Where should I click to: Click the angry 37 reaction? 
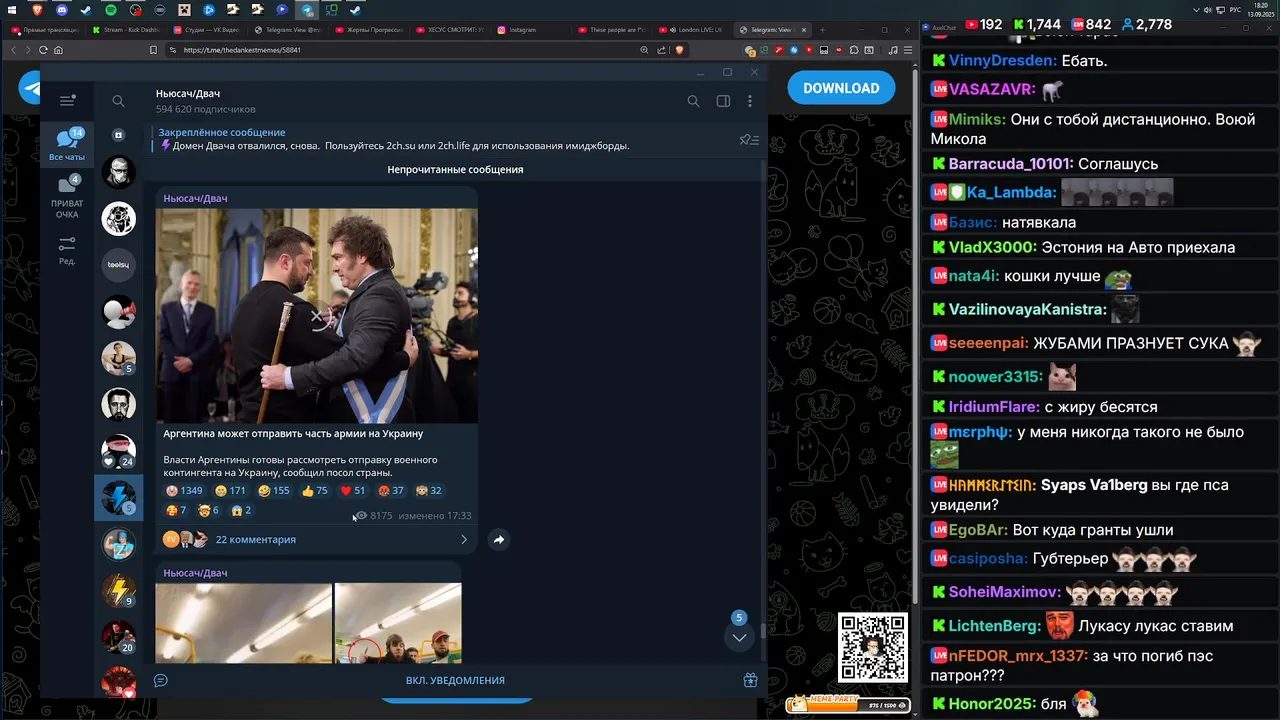click(x=390, y=490)
